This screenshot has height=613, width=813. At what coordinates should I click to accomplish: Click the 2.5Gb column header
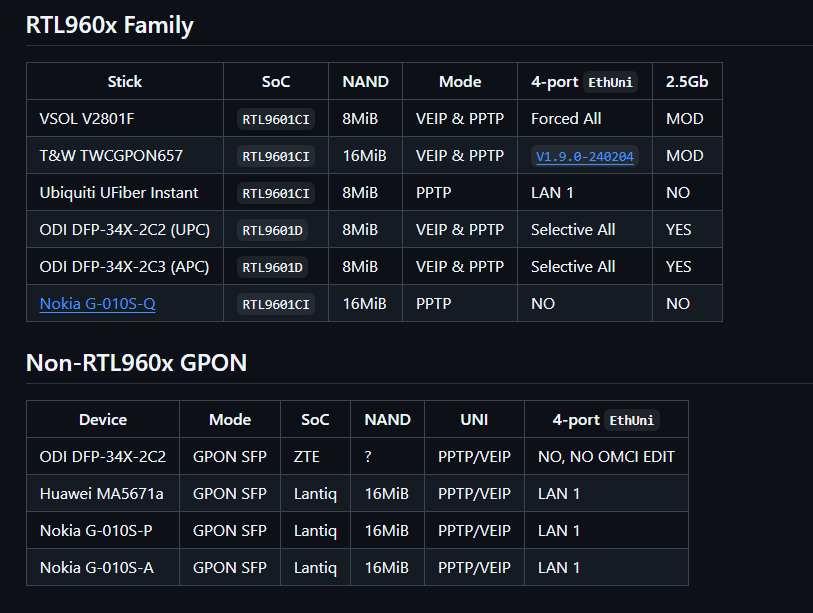(x=687, y=81)
